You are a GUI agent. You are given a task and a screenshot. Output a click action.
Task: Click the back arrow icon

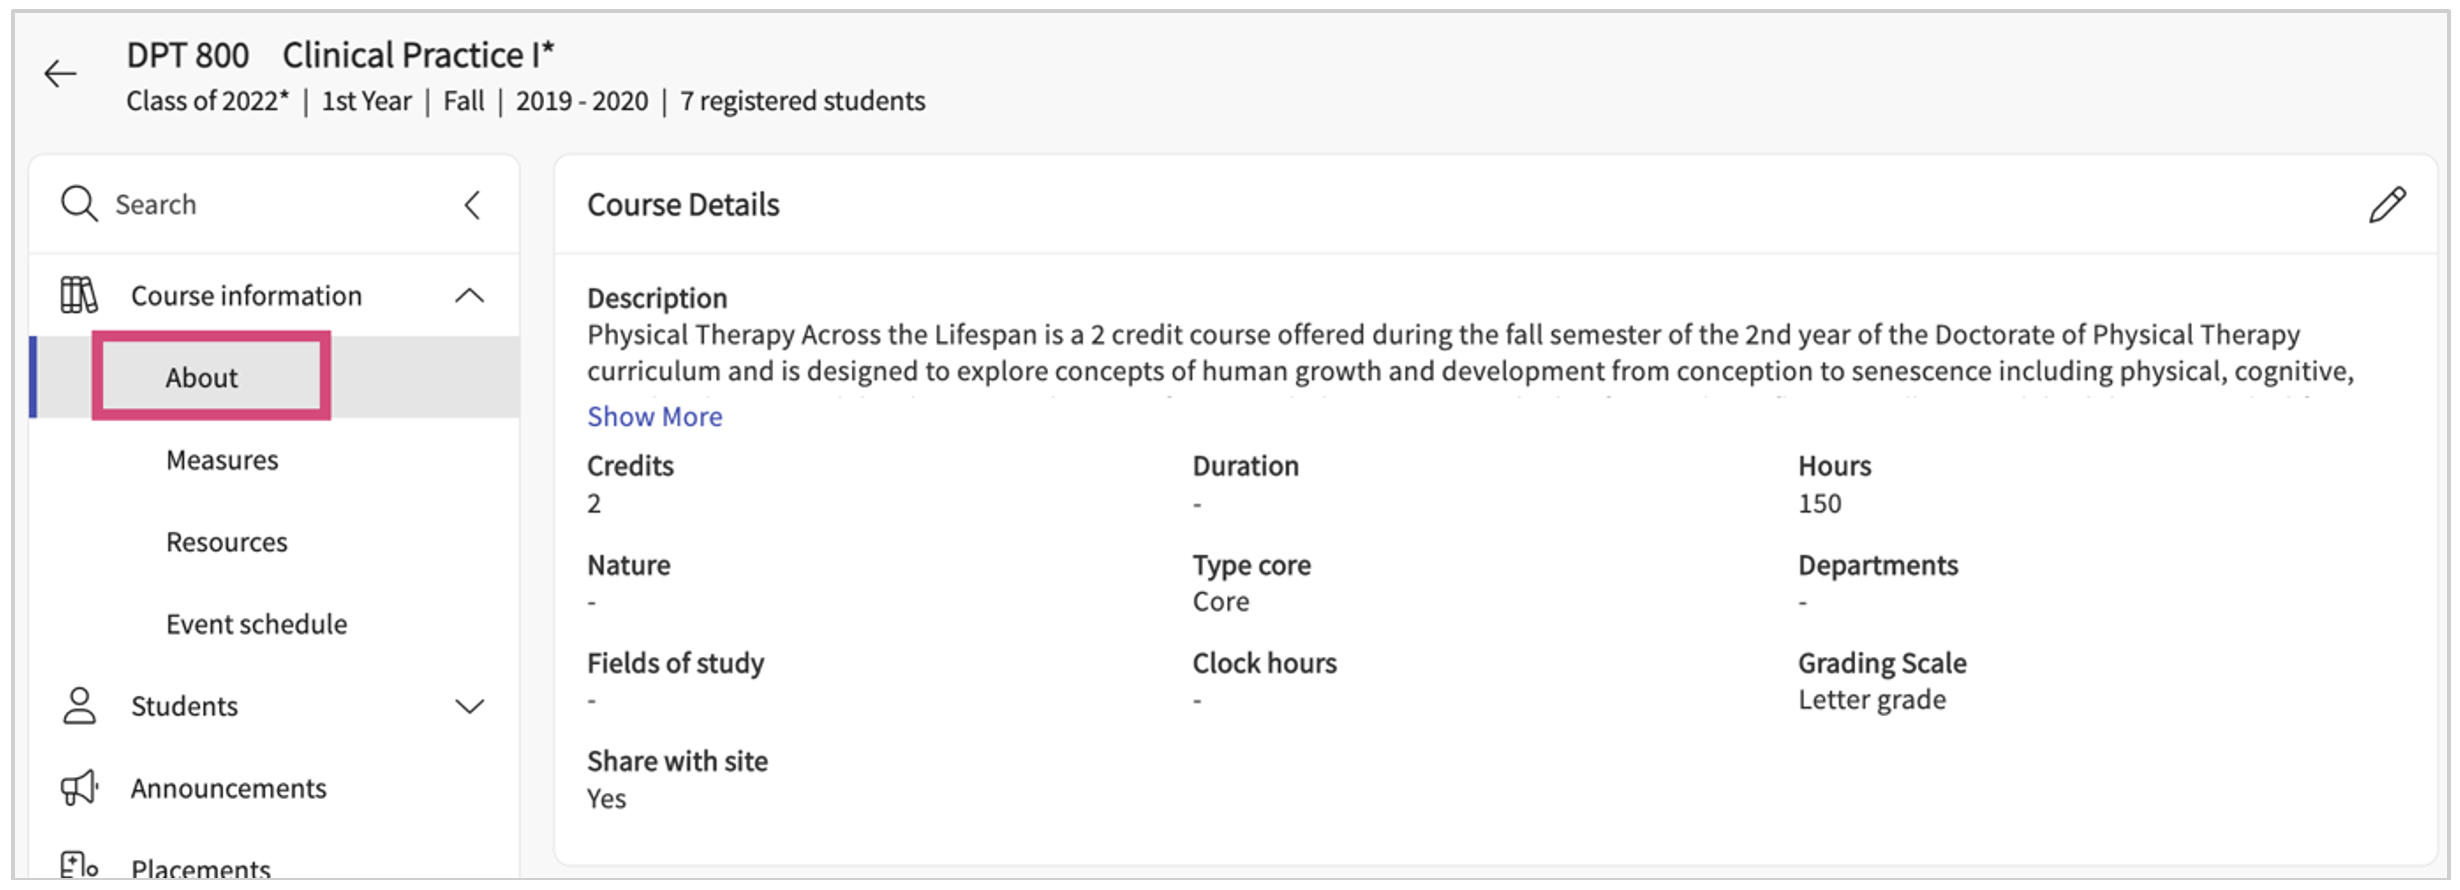coord(60,74)
